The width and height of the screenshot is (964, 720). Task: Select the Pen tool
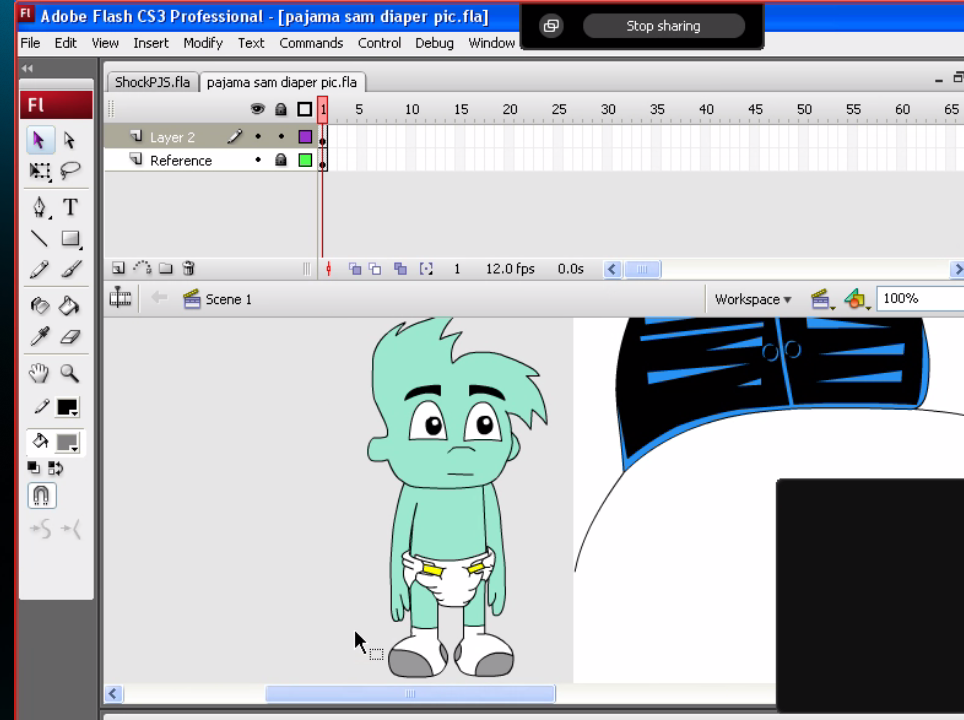click(39, 207)
